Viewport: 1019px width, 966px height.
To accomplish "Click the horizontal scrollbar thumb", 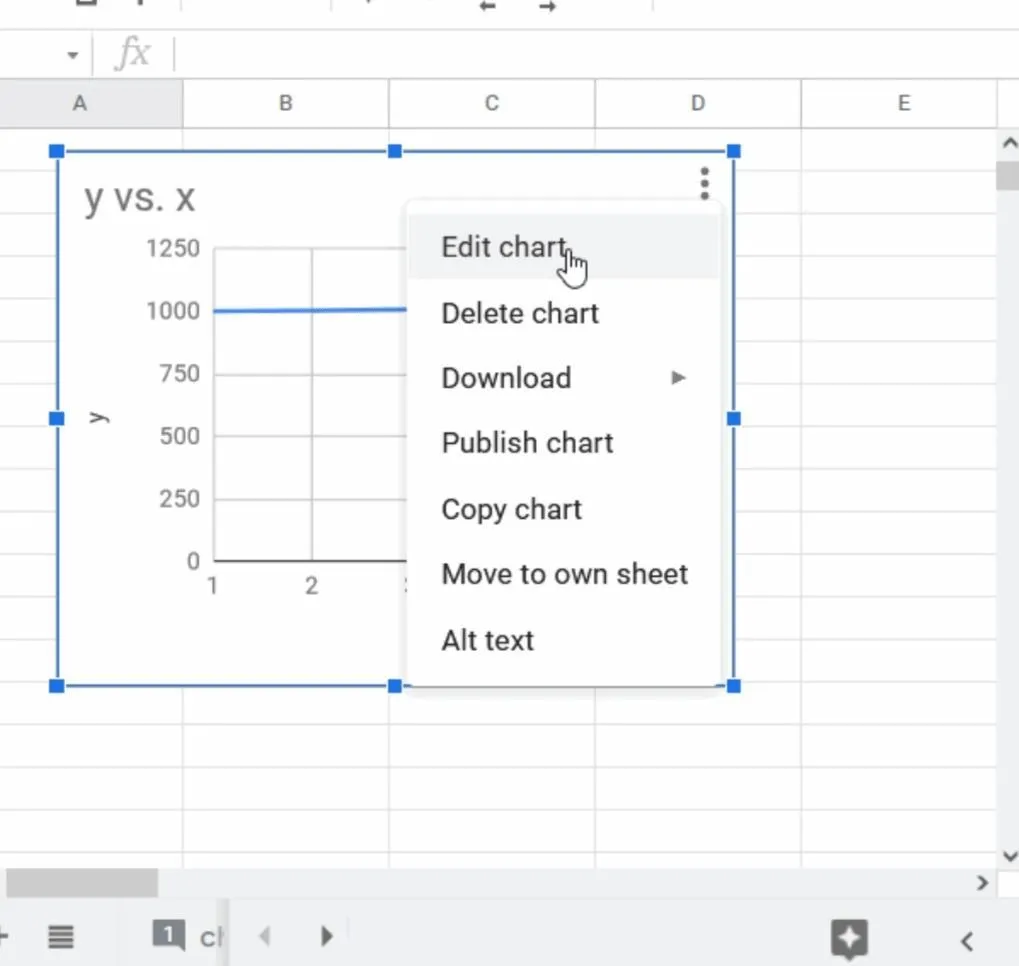I will click(82, 883).
